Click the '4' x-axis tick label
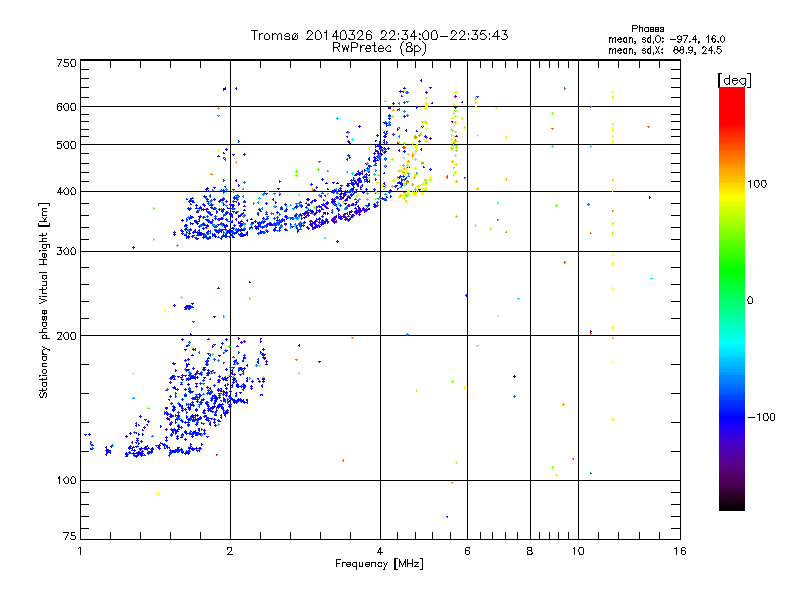 click(380, 551)
